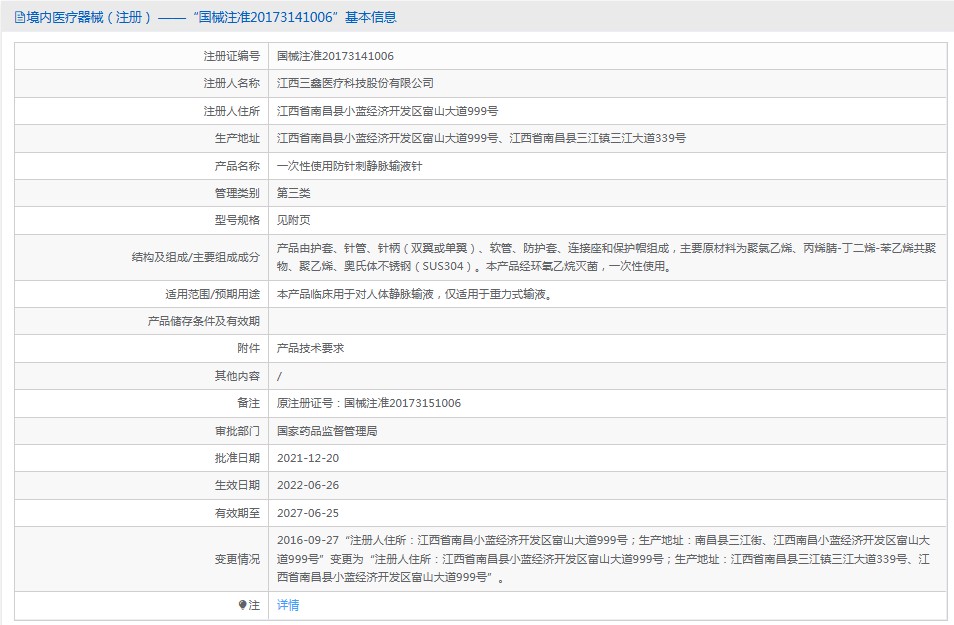Click the 见附页 model specification value
The image size is (954, 625).
pyautogui.click(x=294, y=220)
